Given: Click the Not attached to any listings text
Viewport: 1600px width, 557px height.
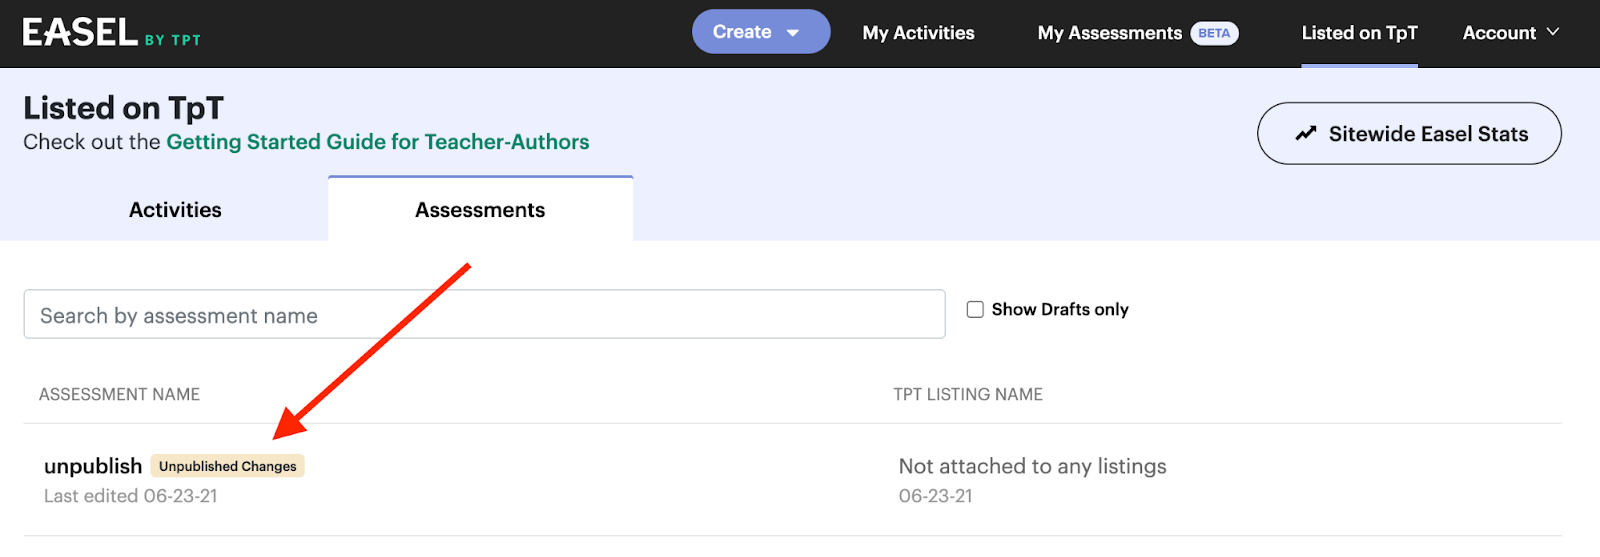Looking at the screenshot, I should 1032,466.
